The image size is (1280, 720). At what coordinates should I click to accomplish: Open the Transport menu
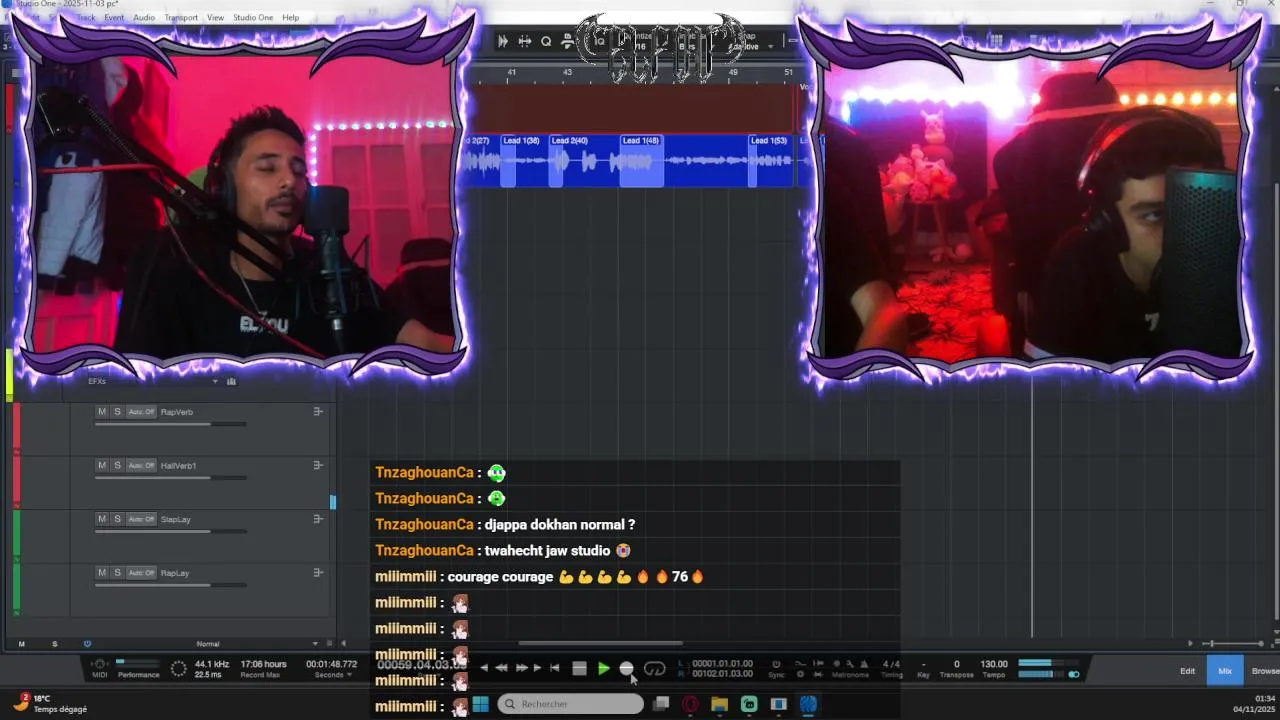coord(181,18)
